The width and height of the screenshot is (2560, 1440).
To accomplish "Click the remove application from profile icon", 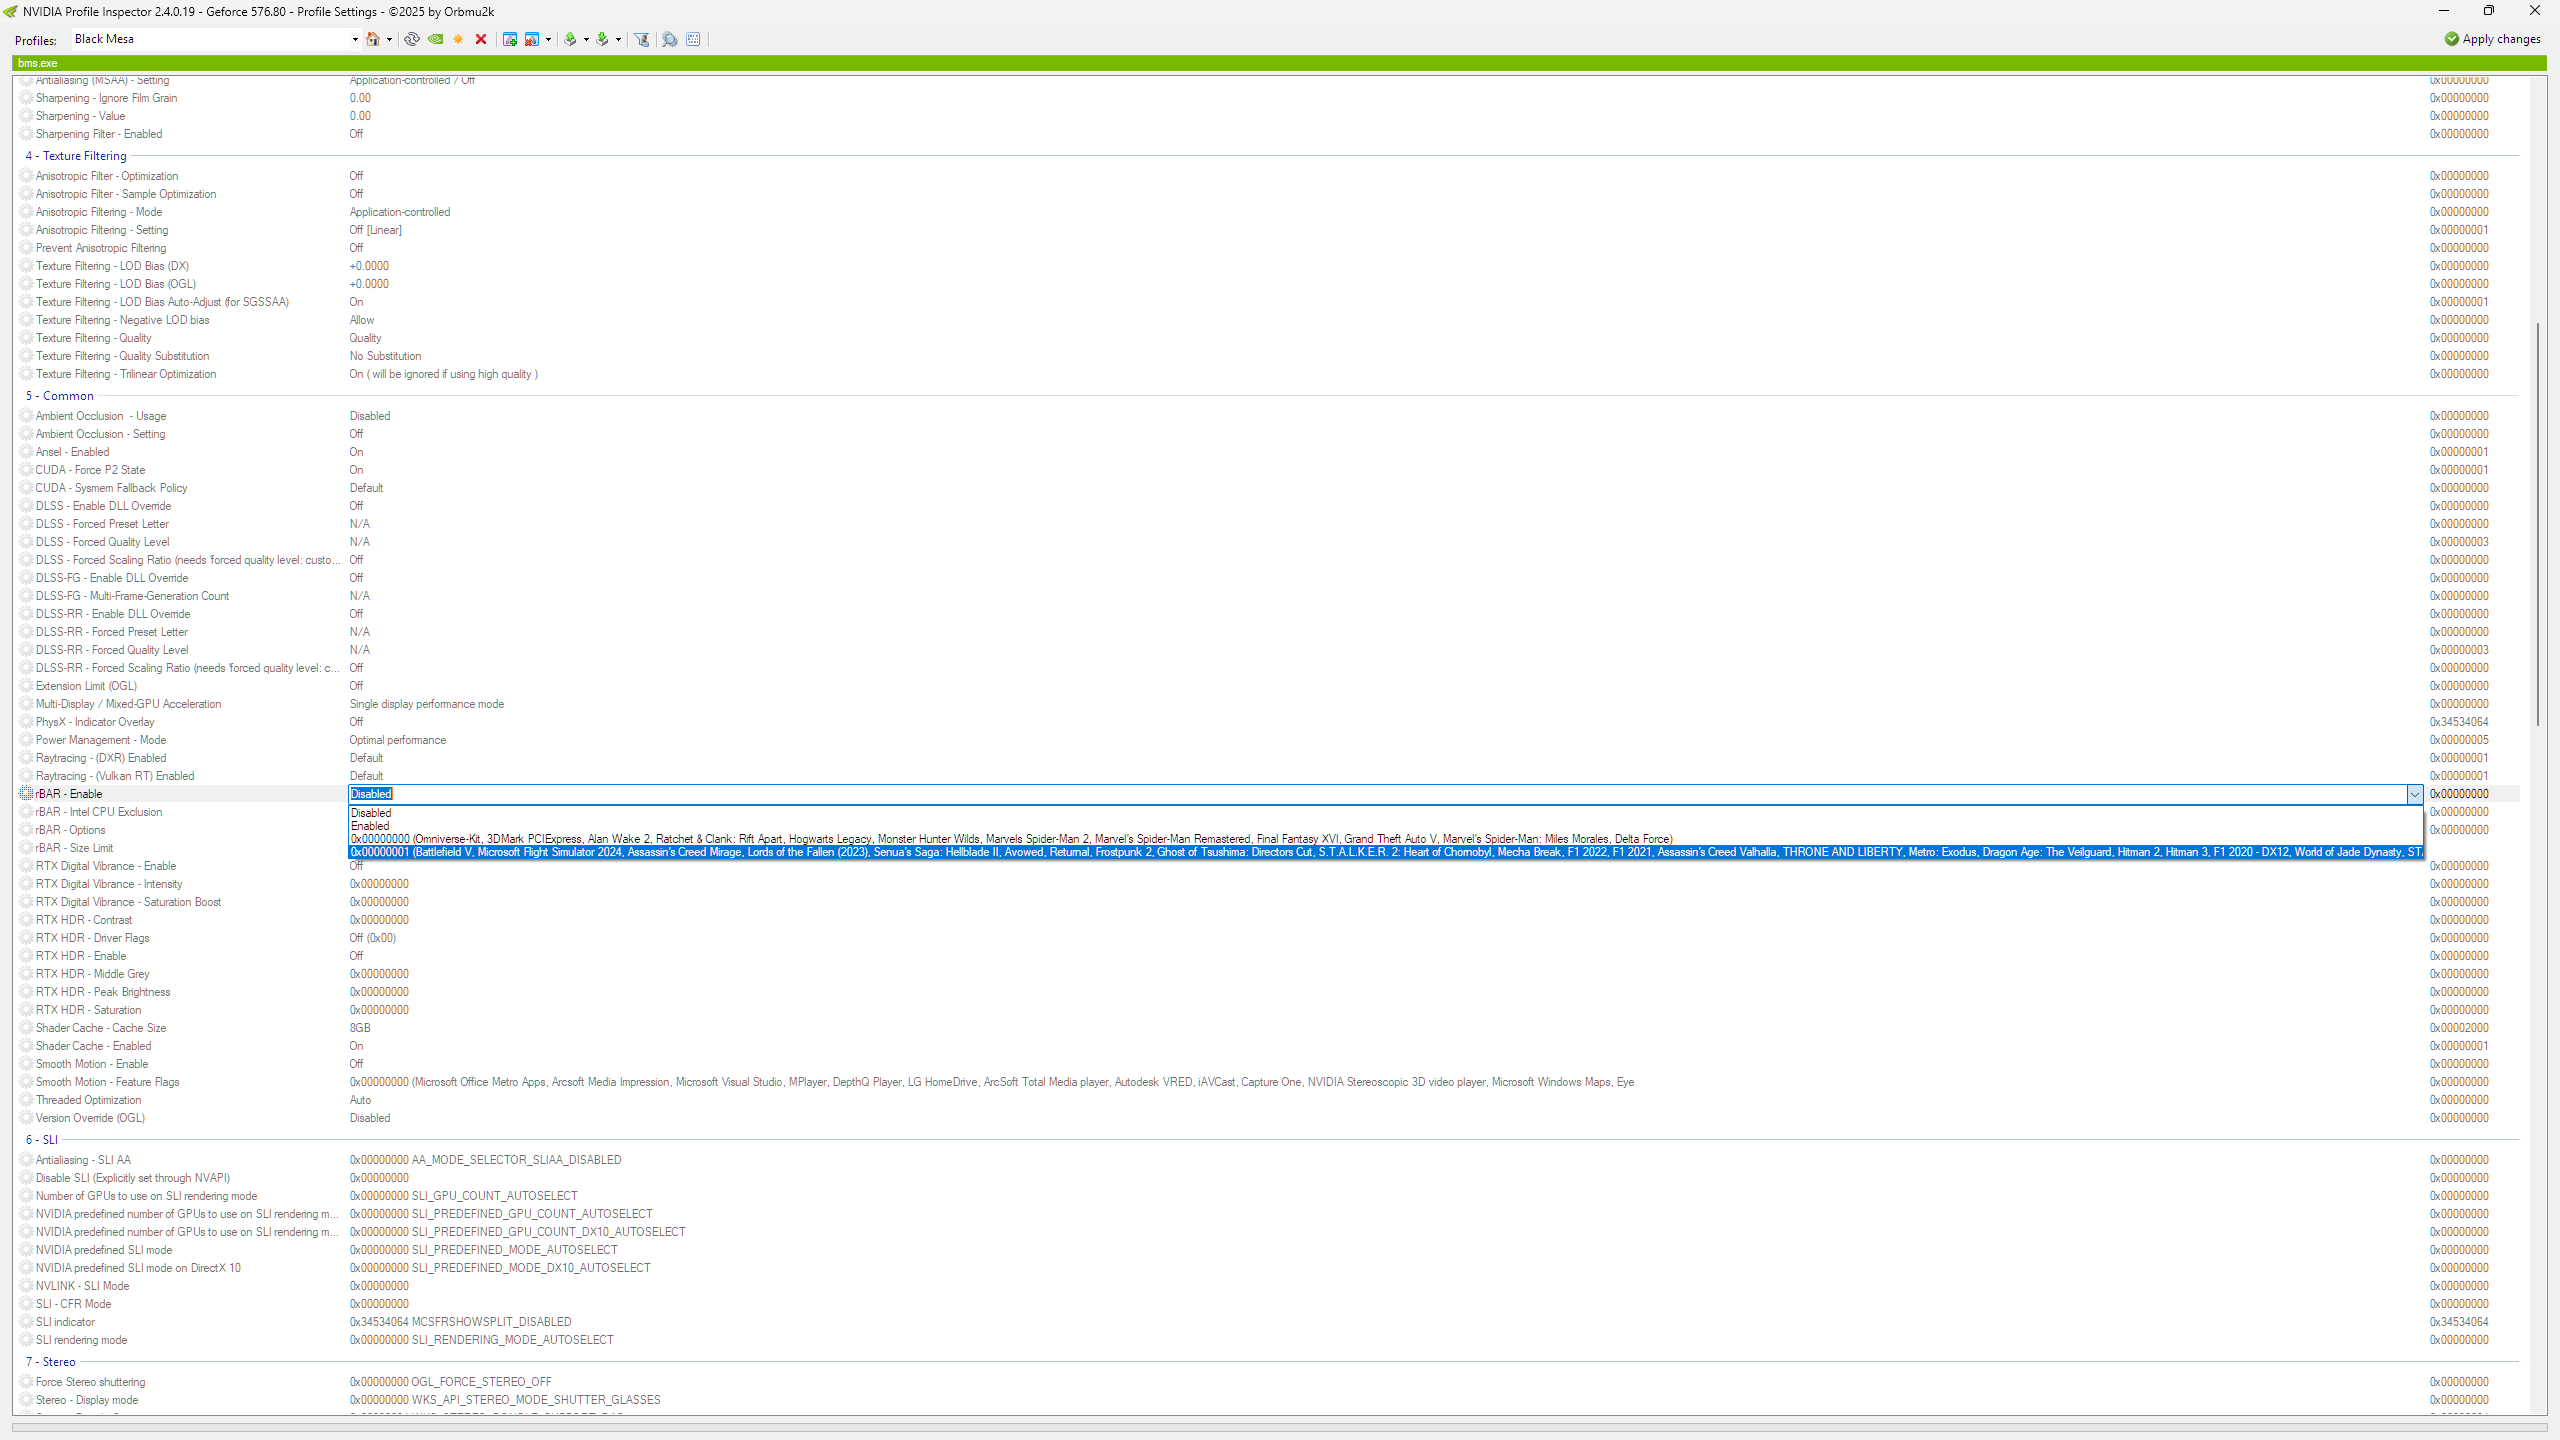I will click(532, 39).
